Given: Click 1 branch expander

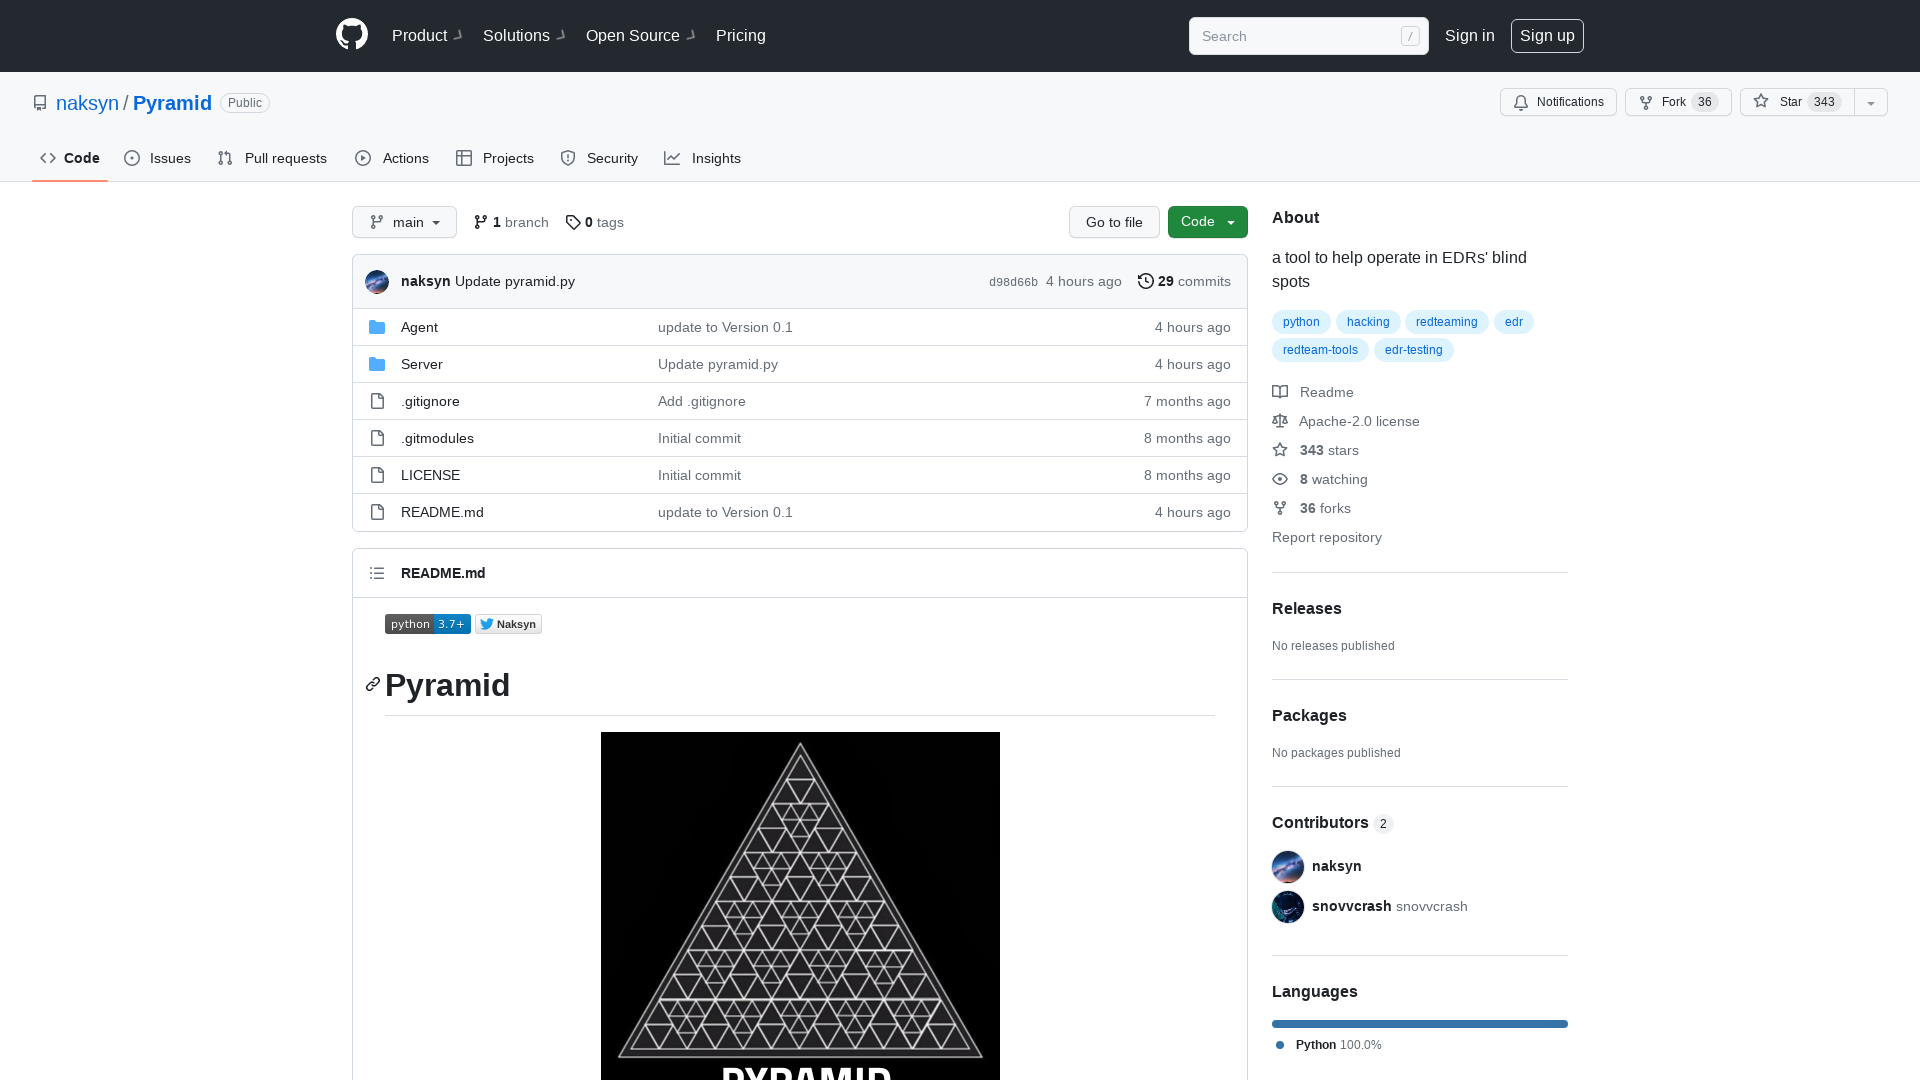Looking at the screenshot, I should (x=510, y=222).
